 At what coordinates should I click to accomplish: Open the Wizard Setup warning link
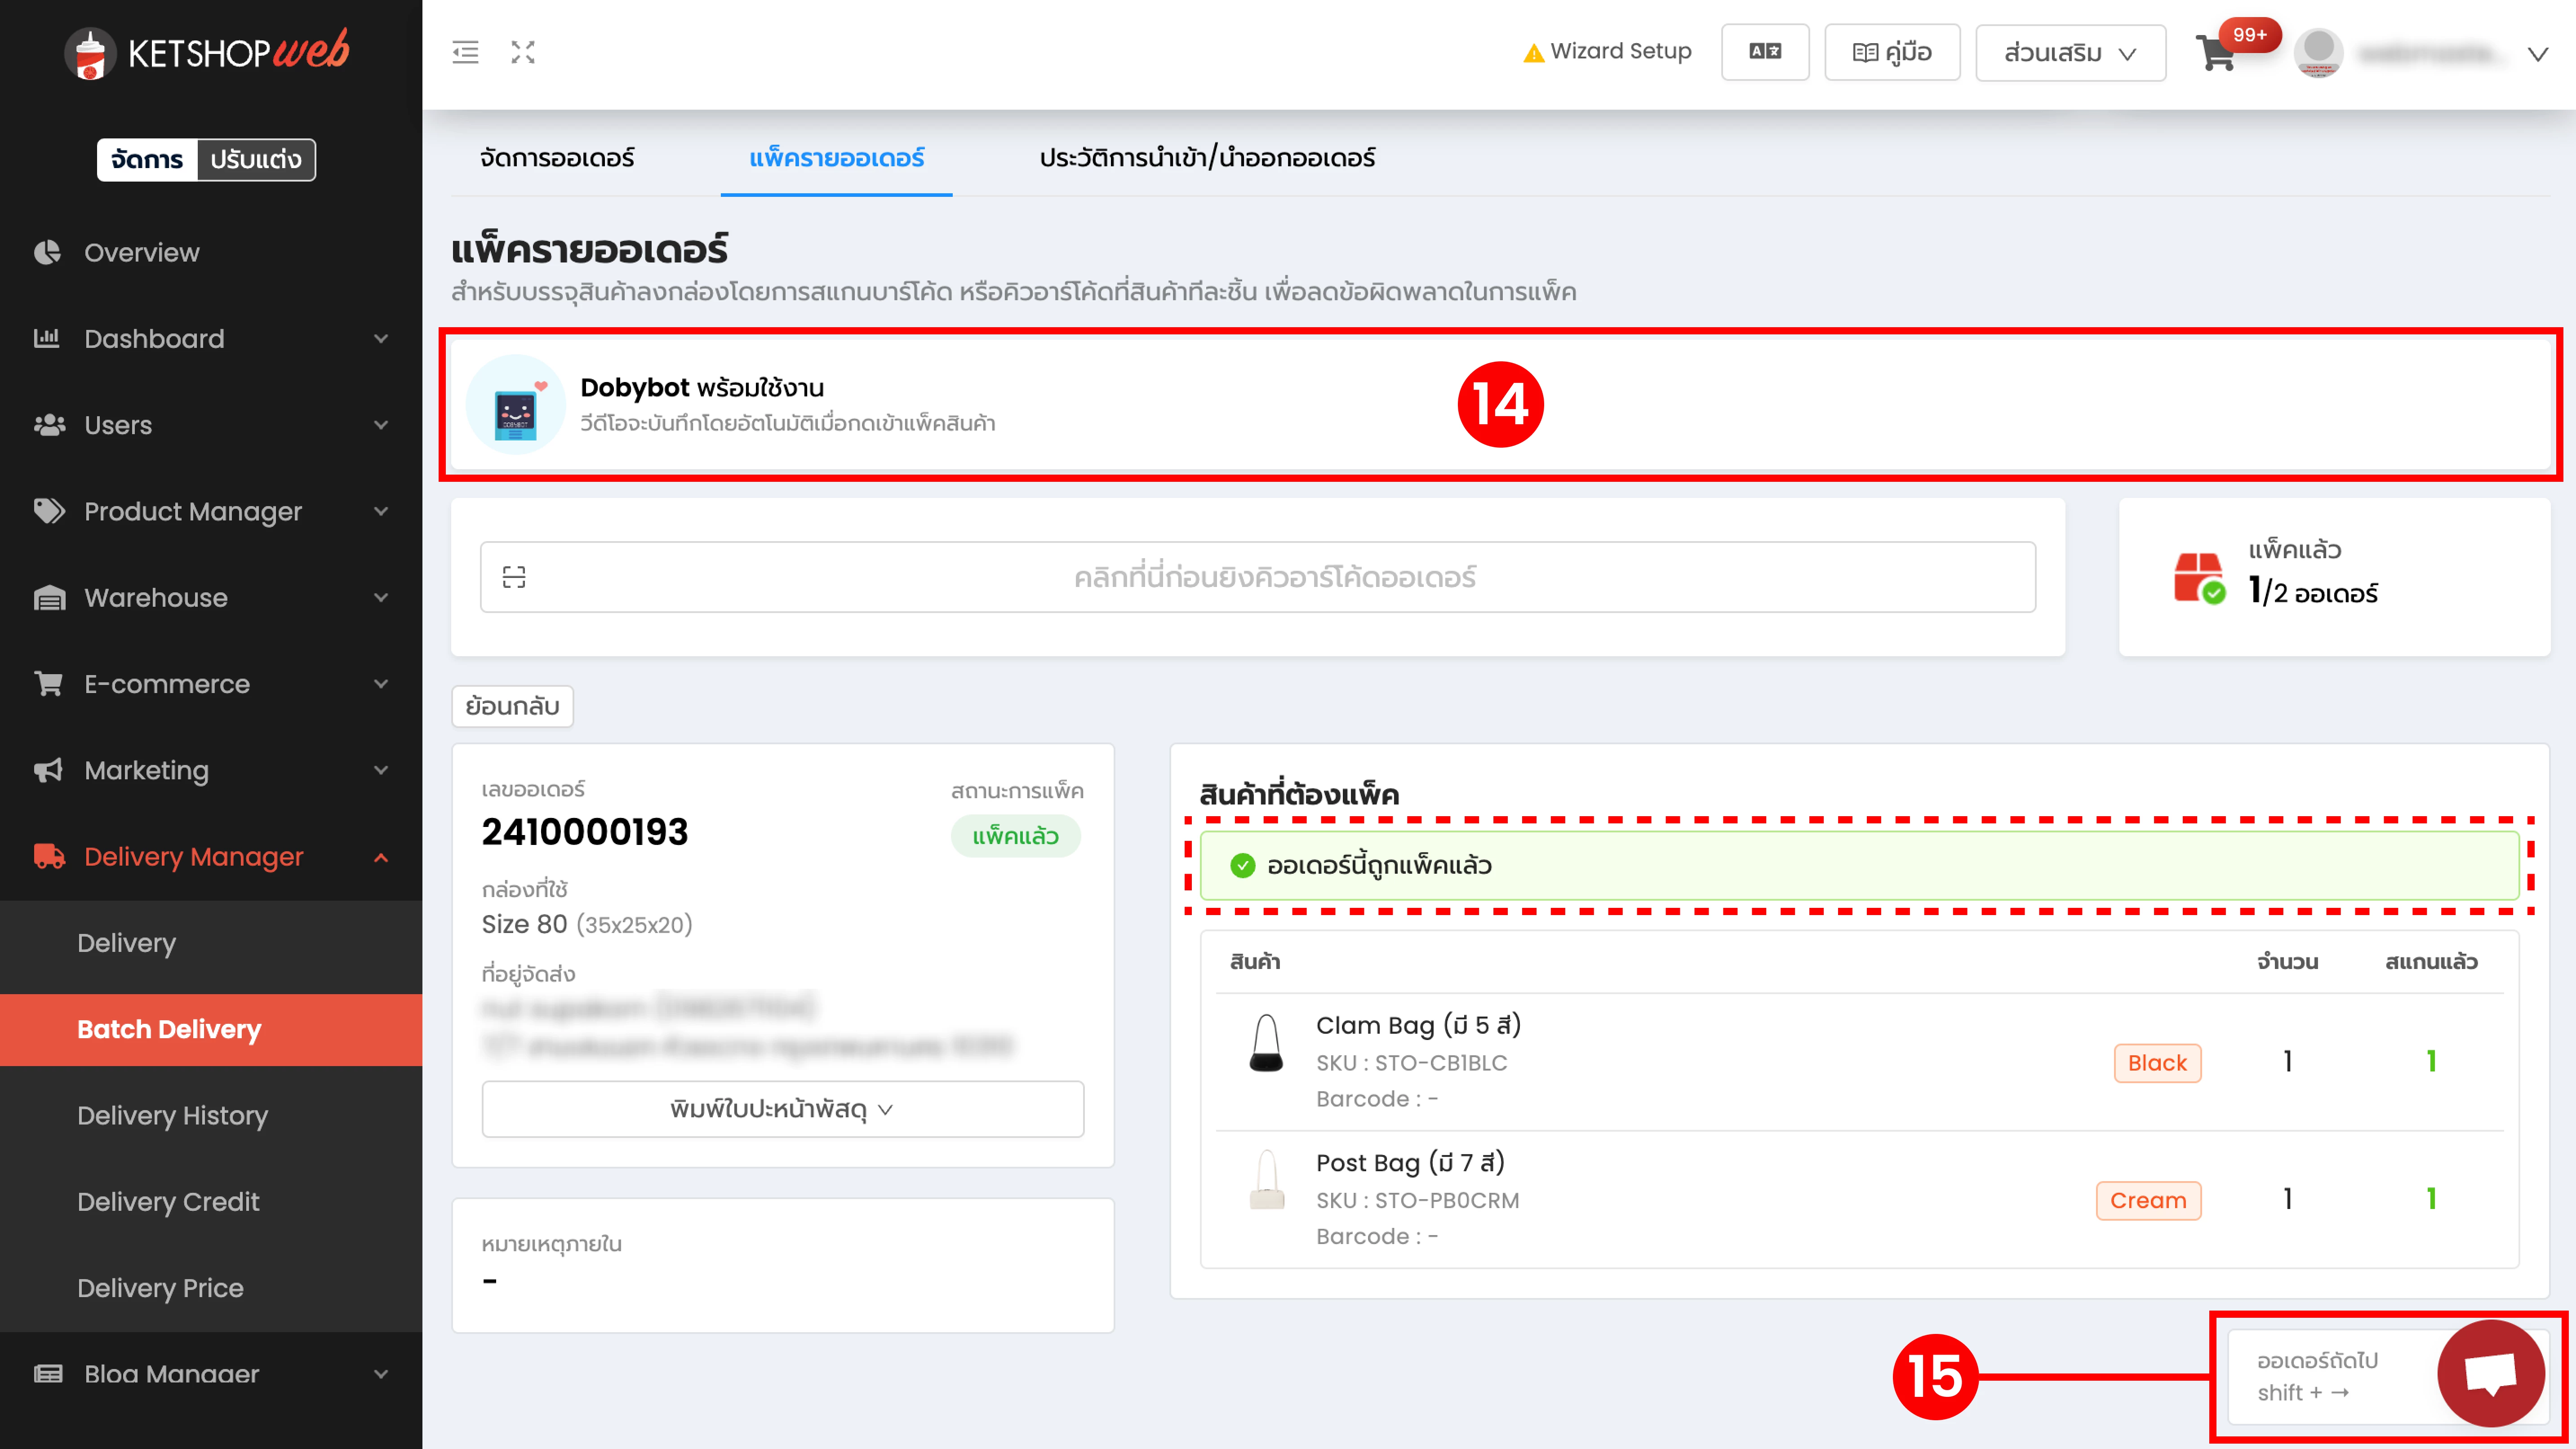[1607, 52]
